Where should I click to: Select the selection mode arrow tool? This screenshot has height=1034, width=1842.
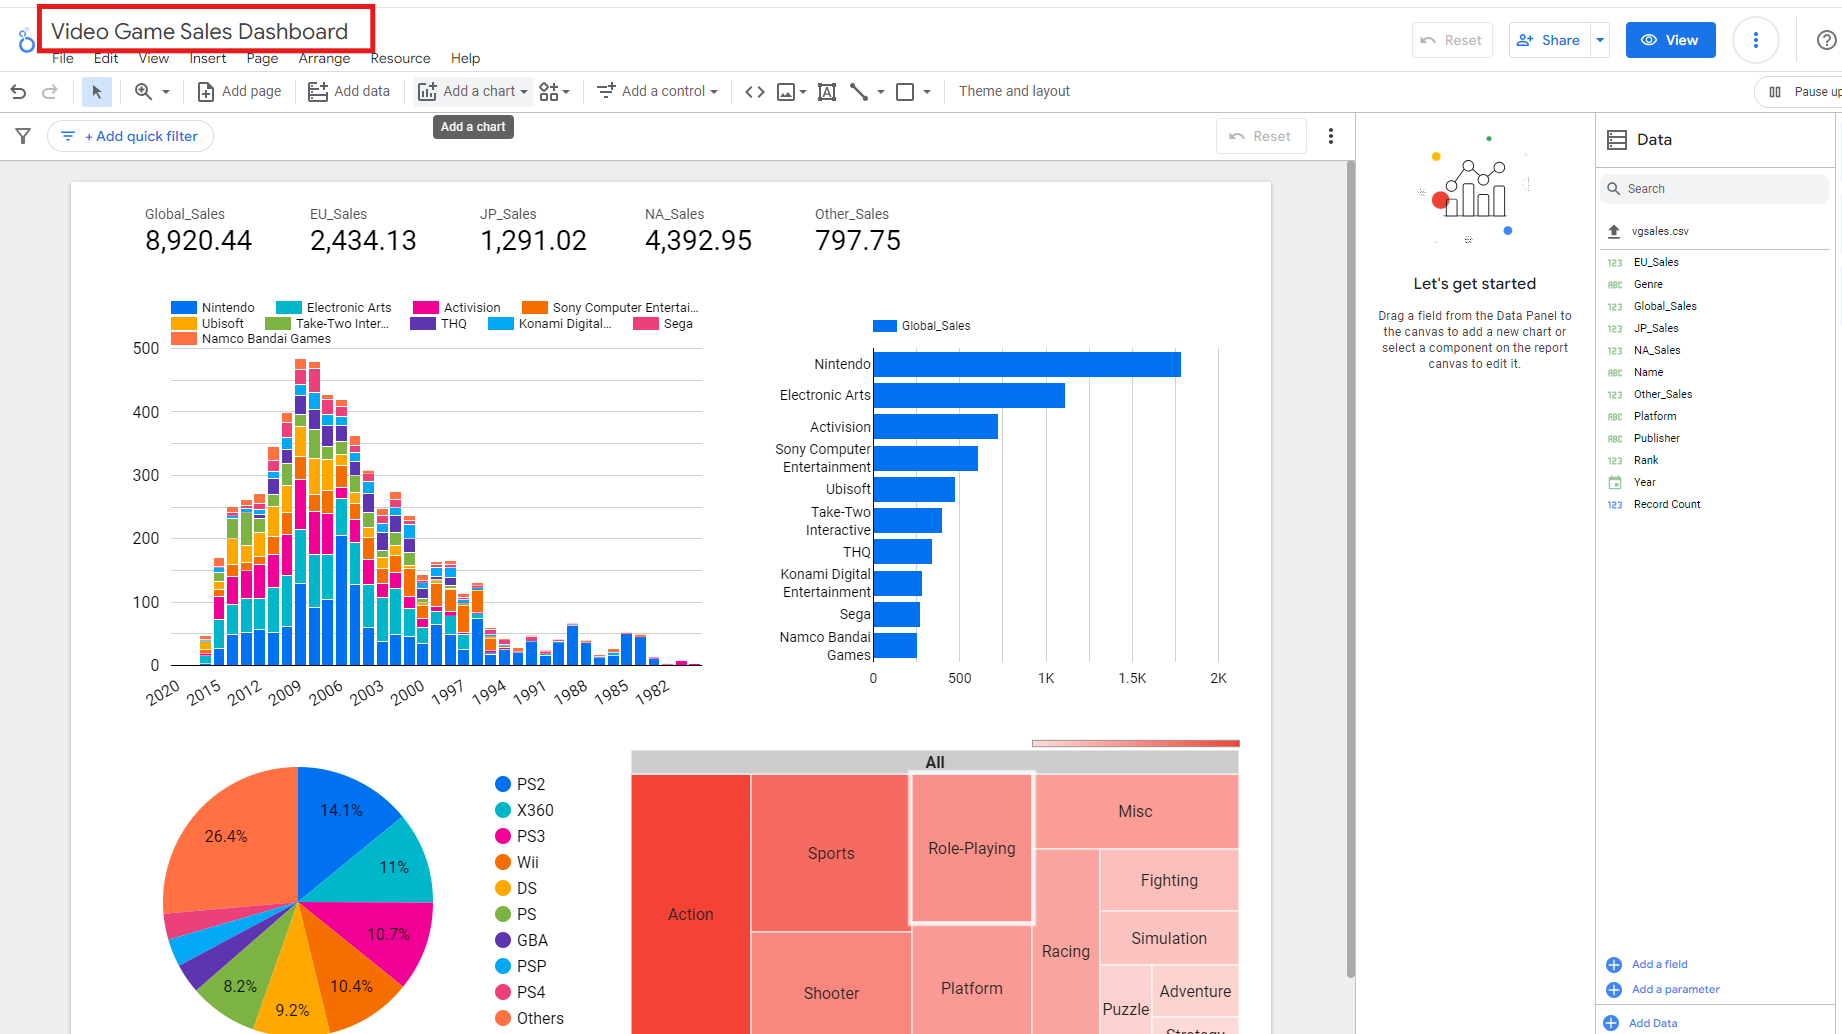pos(97,92)
